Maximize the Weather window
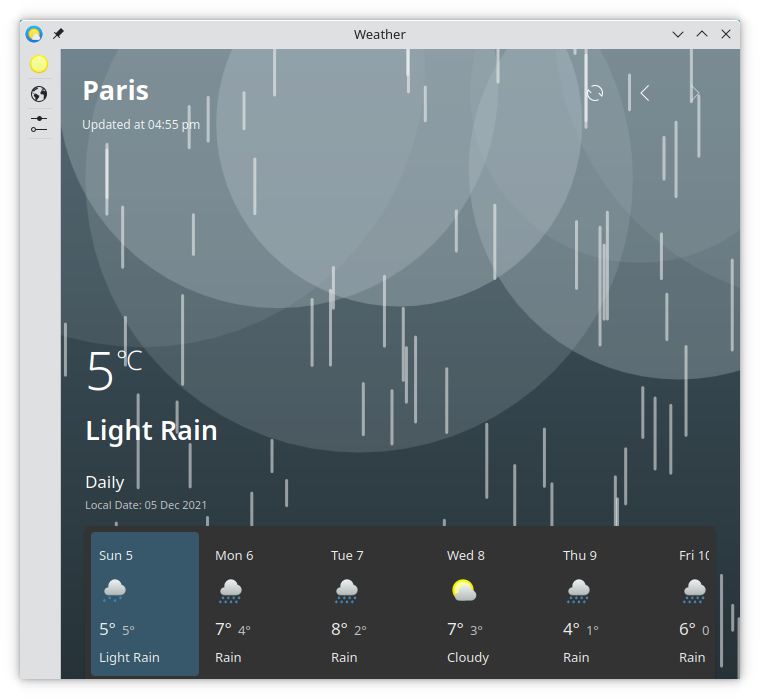Screen dimensions: 760x699 (702, 34)
